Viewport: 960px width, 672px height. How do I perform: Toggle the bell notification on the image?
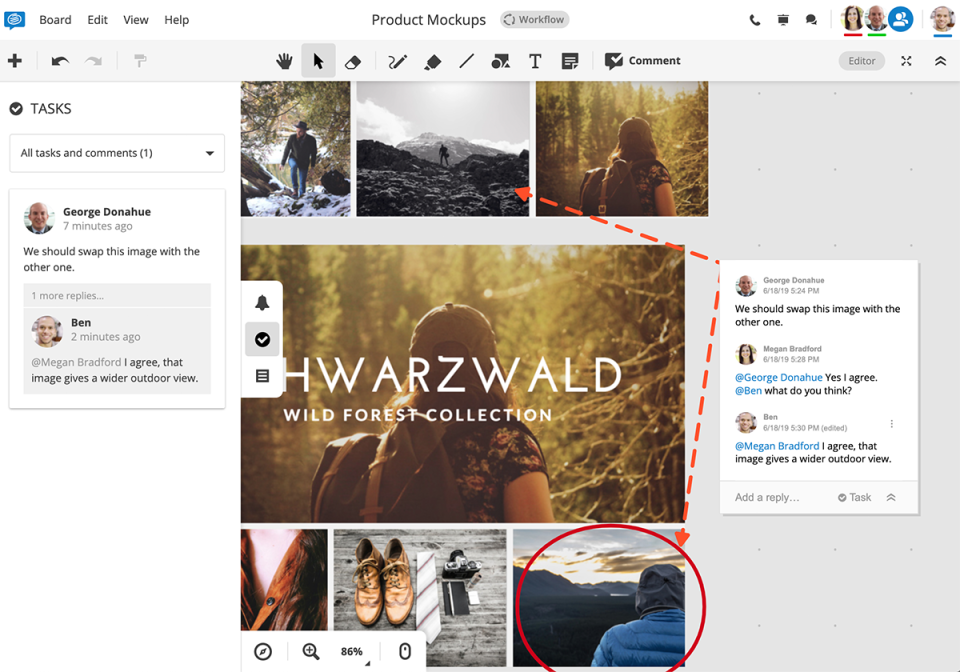point(262,302)
